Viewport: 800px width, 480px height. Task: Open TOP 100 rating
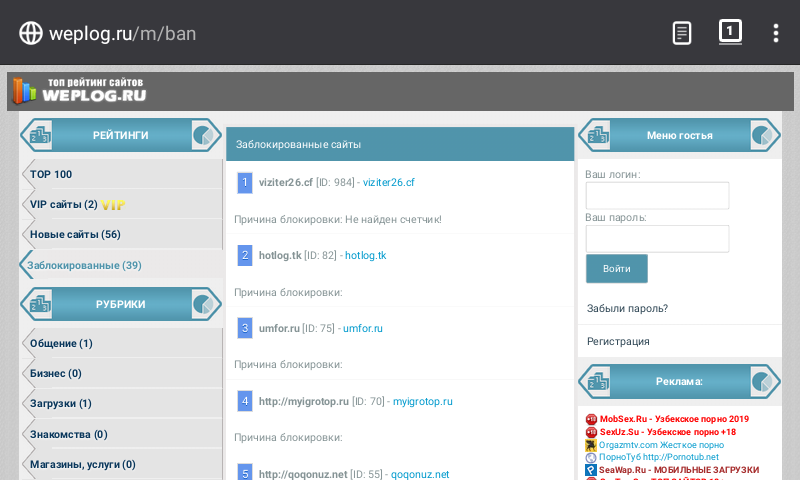pos(51,174)
